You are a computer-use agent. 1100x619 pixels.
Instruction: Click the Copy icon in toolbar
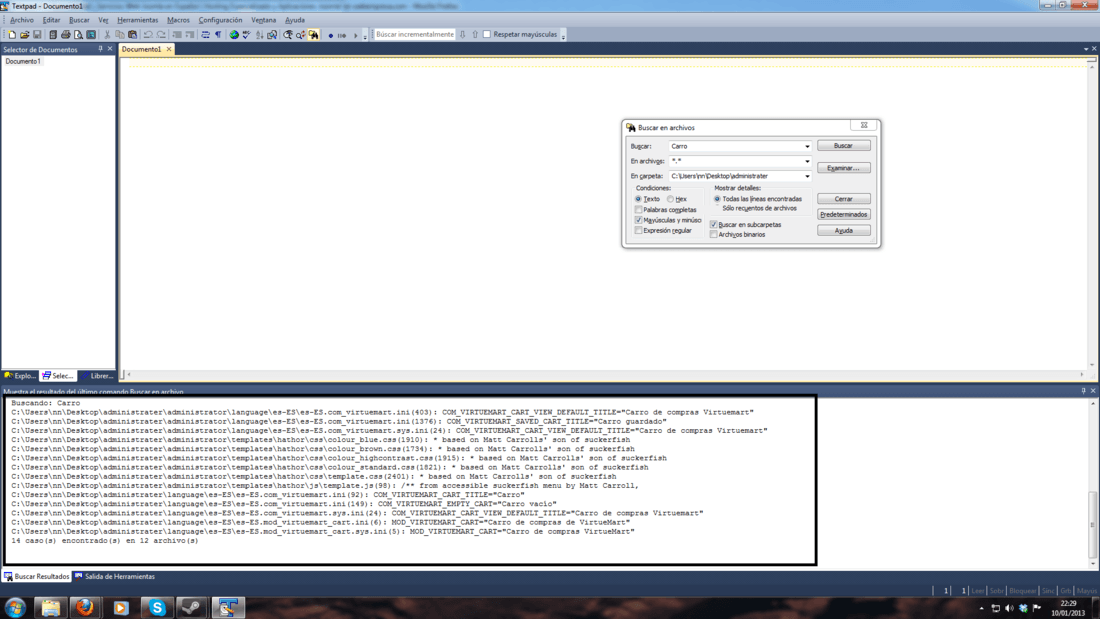120,34
